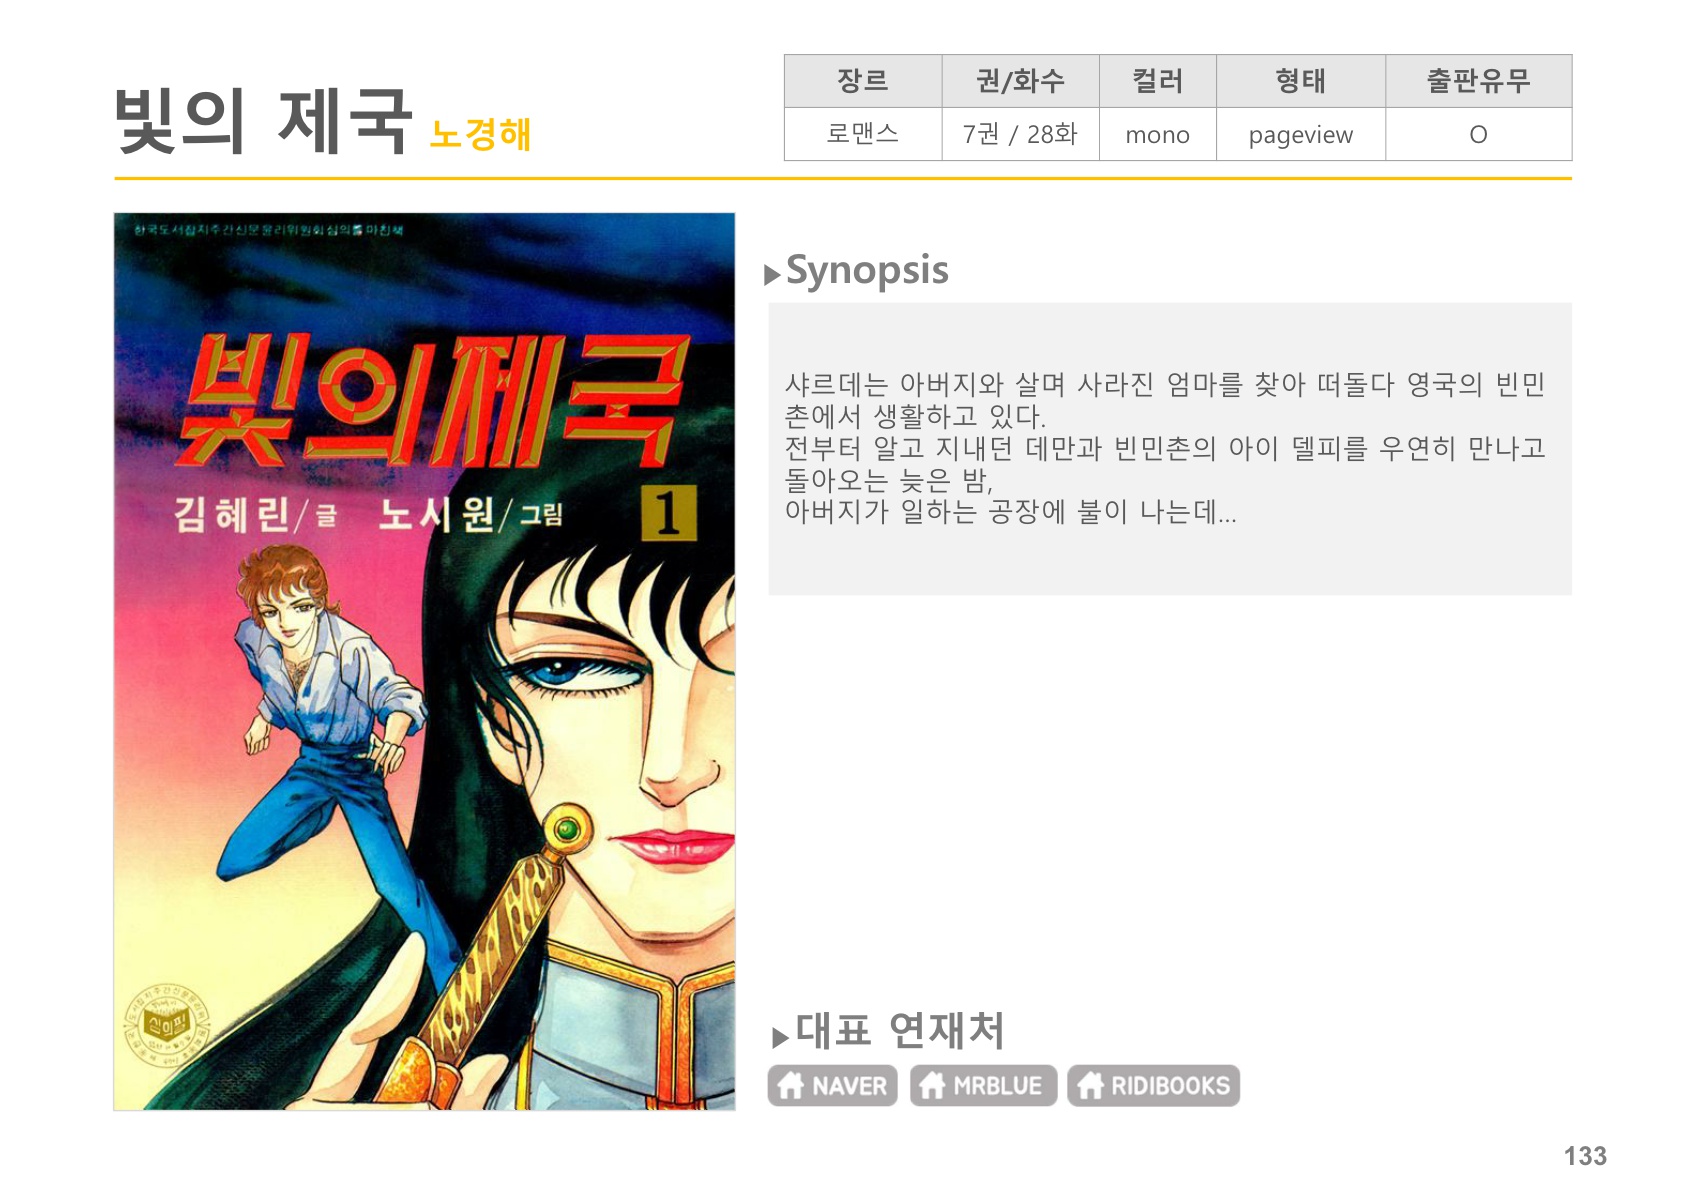Click the 7권 / 28화 cell

[x=1020, y=134]
